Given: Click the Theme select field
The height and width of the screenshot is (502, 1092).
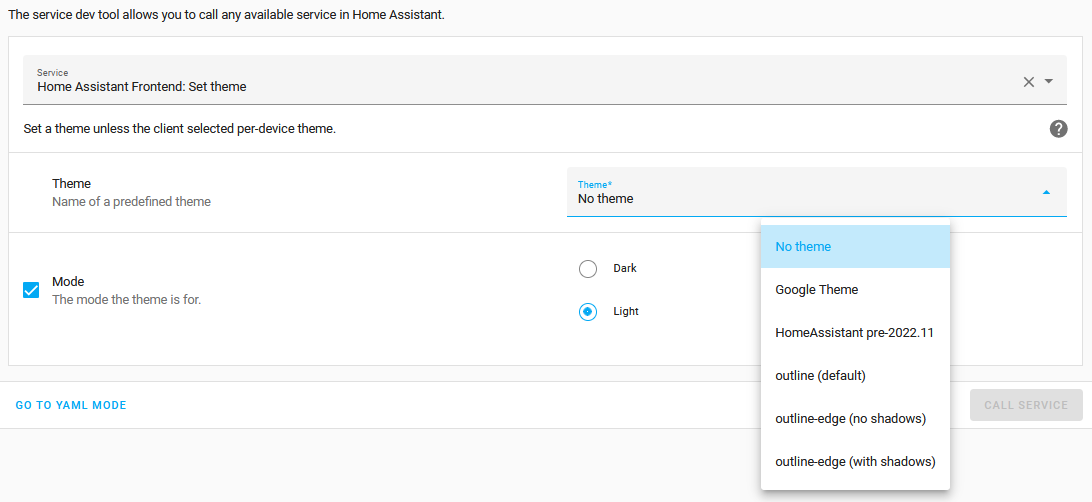Looking at the screenshot, I should tap(800, 192).
